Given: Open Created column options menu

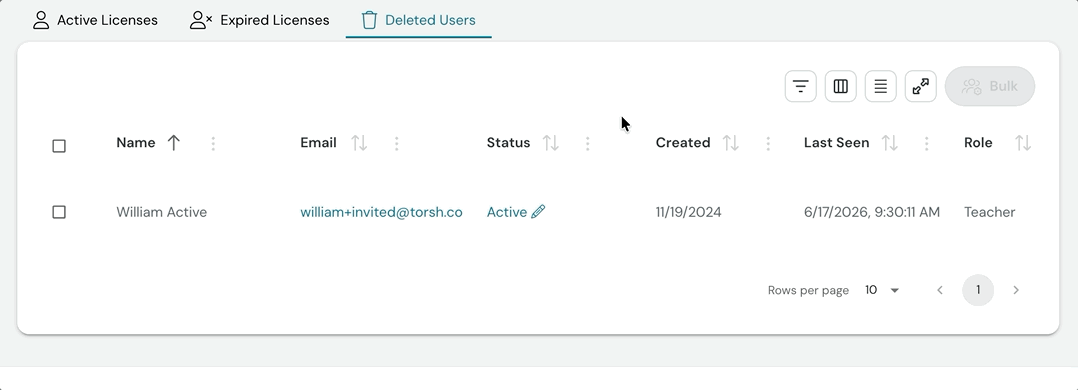Looking at the screenshot, I should [768, 143].
